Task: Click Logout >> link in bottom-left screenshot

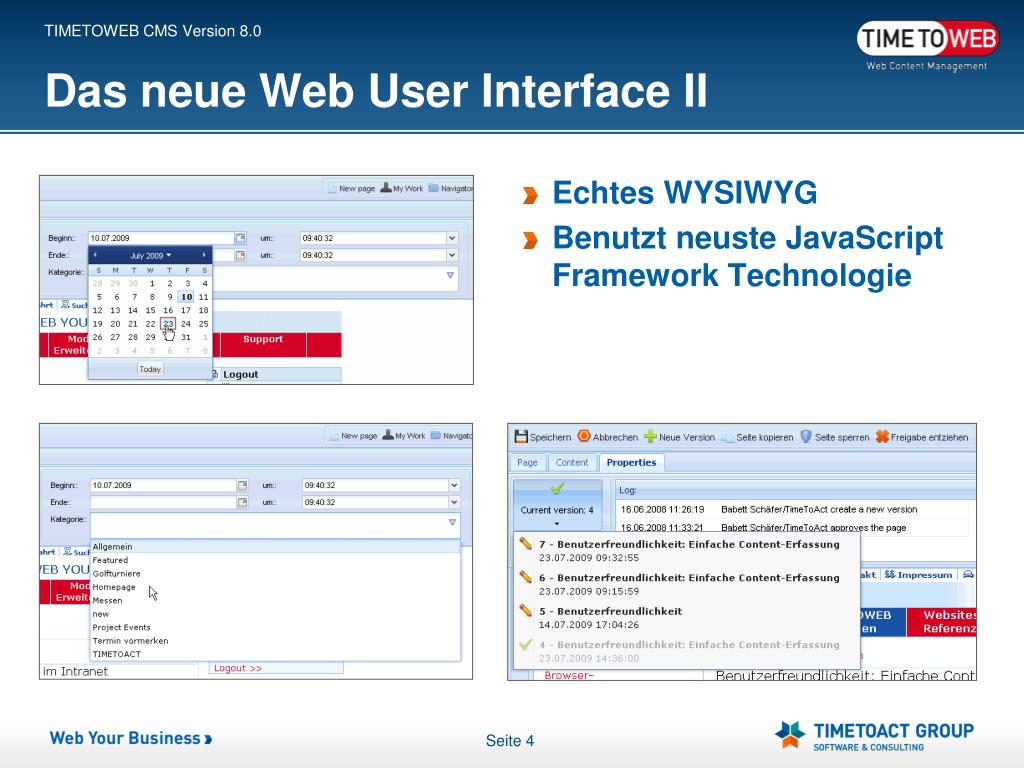Action: (238, 668)
